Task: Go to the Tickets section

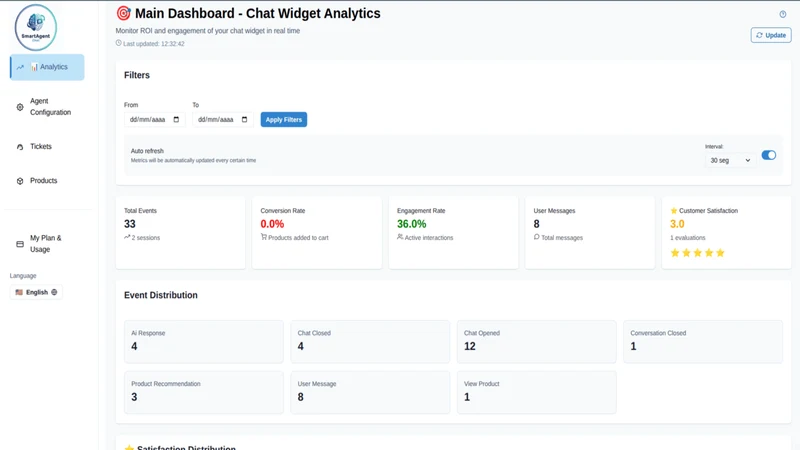Action: [47, 146]
